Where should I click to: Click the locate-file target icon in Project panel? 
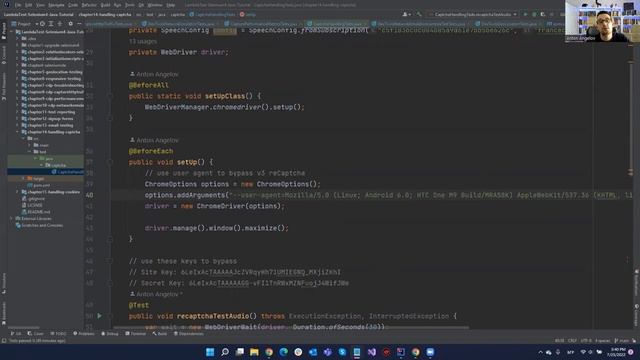coord(42,24)
